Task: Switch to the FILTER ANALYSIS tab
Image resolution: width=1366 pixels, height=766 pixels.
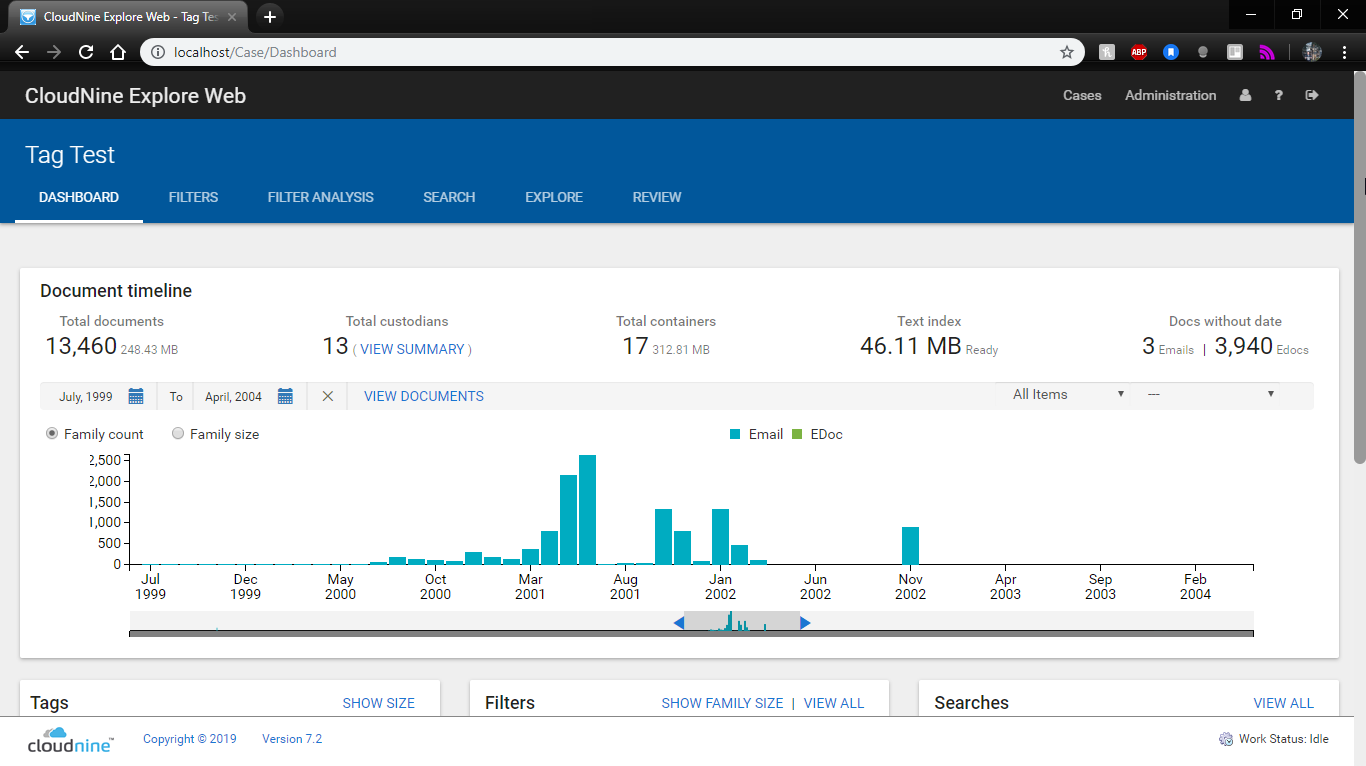Action: point(320,197)
